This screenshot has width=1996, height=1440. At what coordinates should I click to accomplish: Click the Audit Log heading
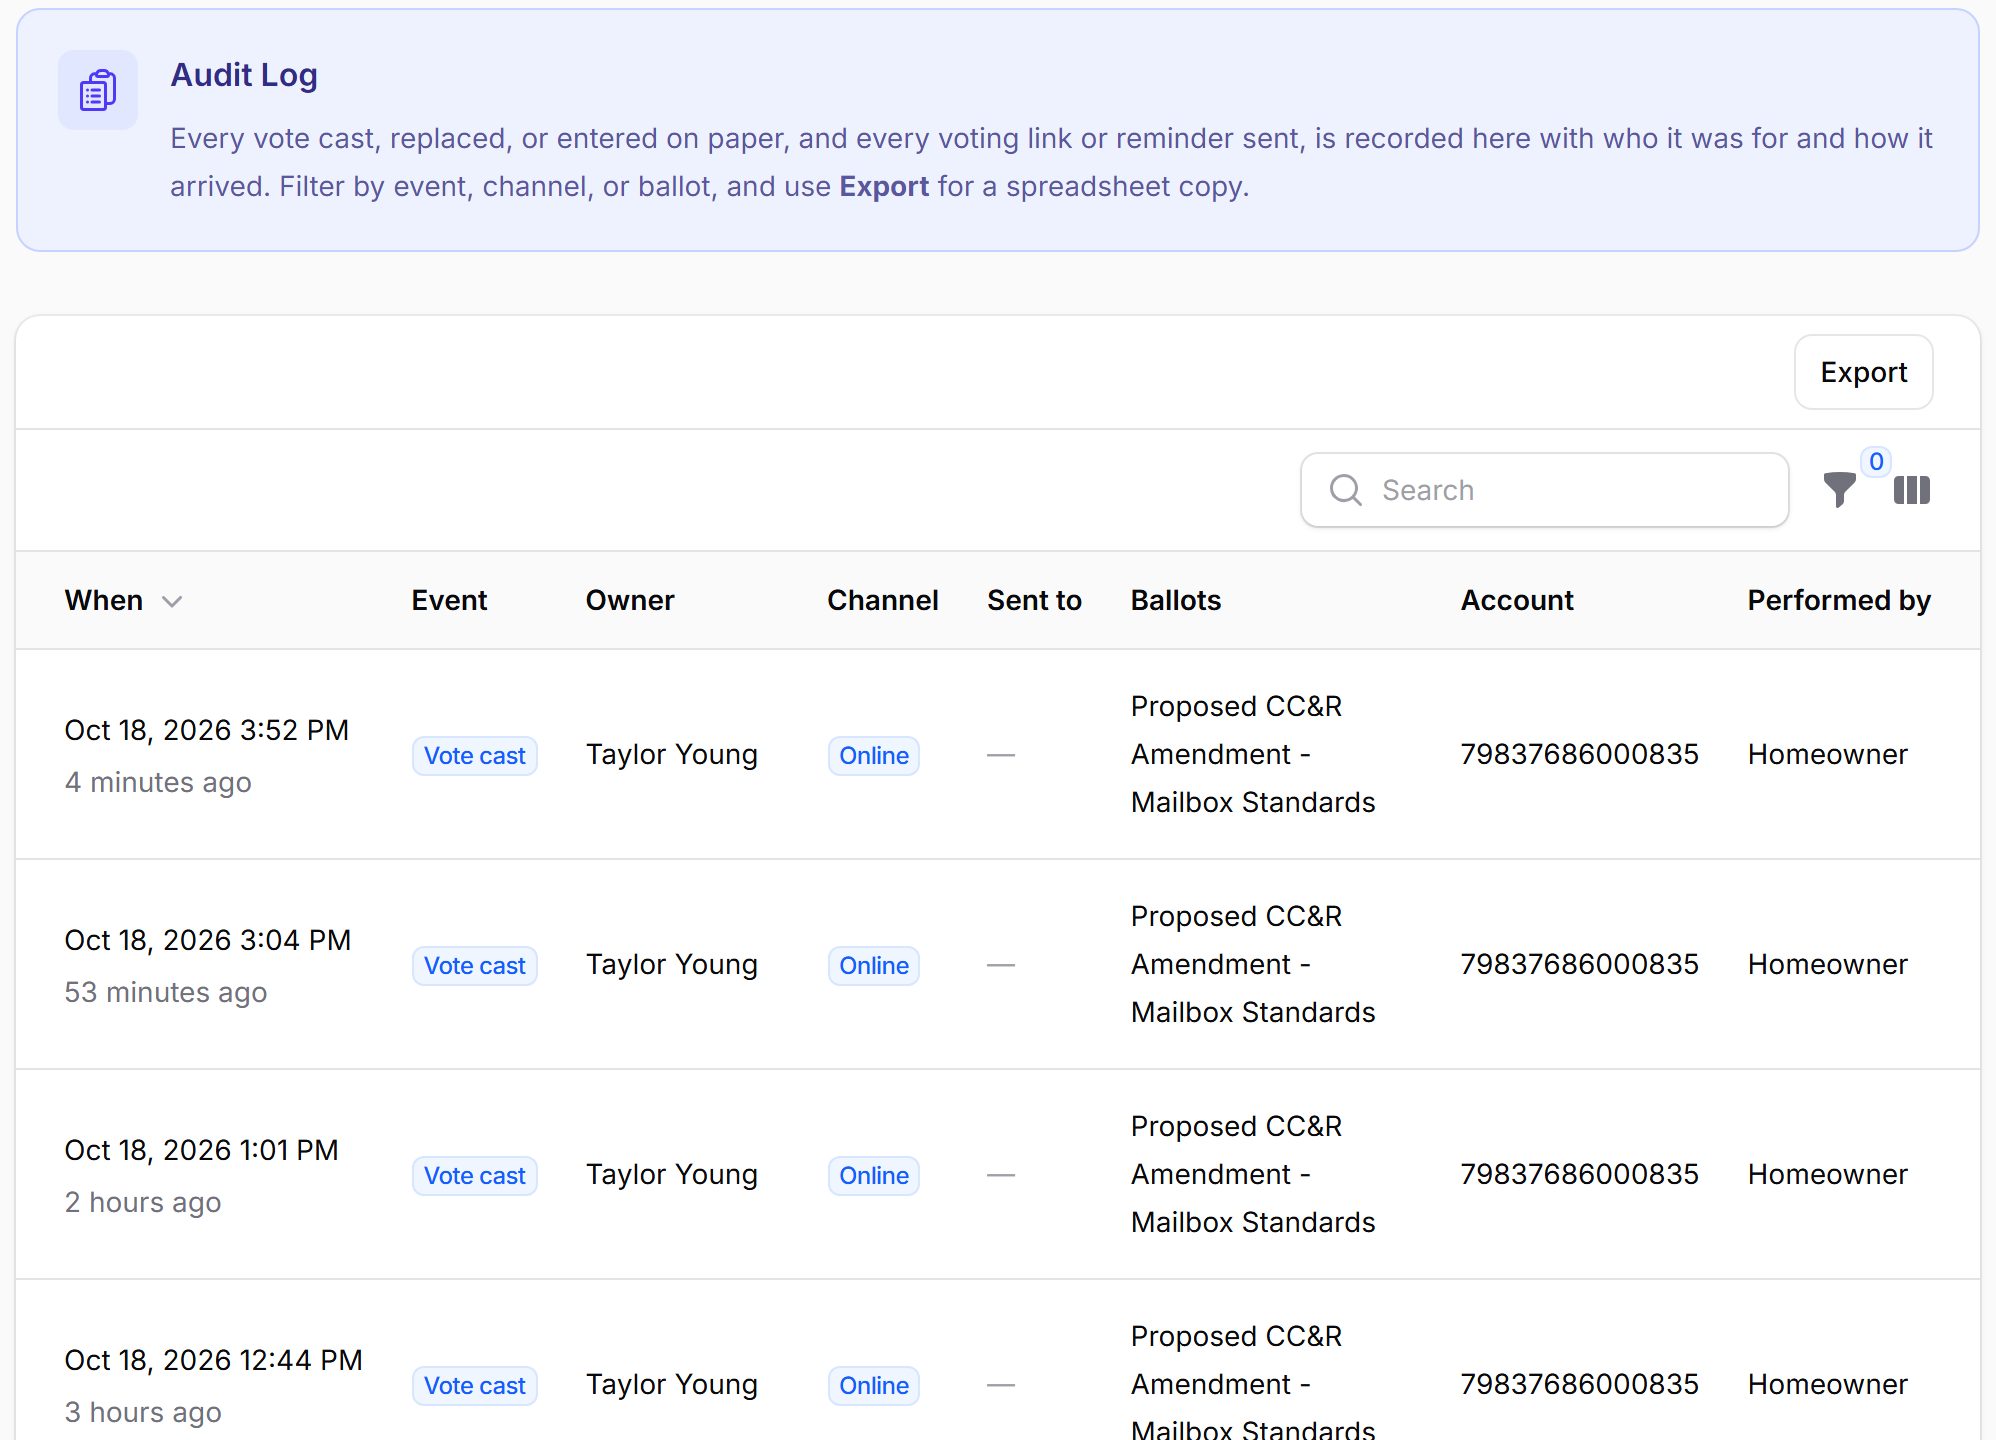tap(244, 75)
